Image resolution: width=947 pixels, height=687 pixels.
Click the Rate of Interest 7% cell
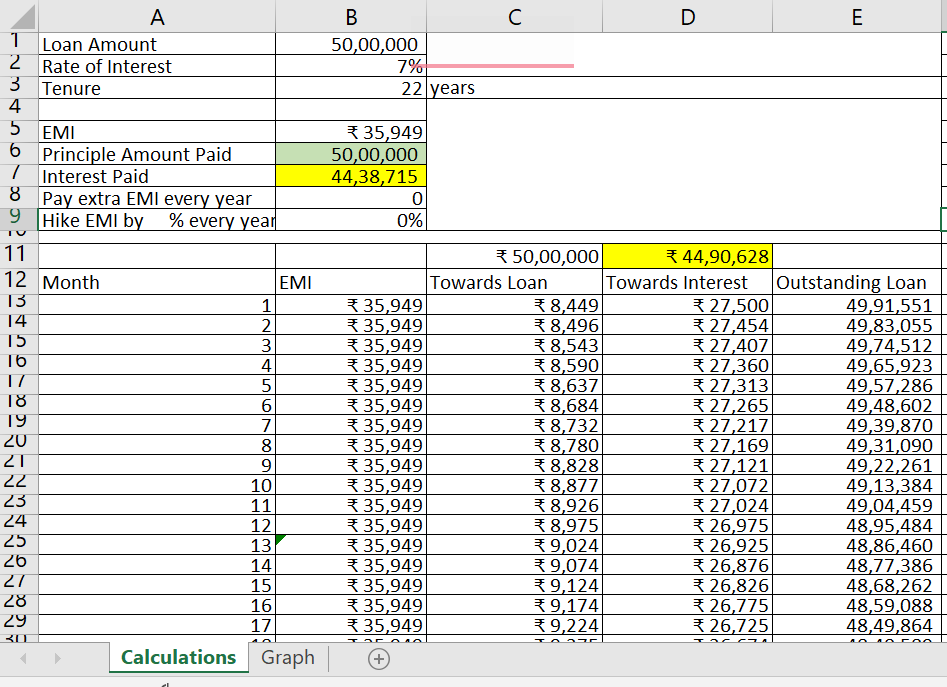pyautogui.click(x=351, y=66)
